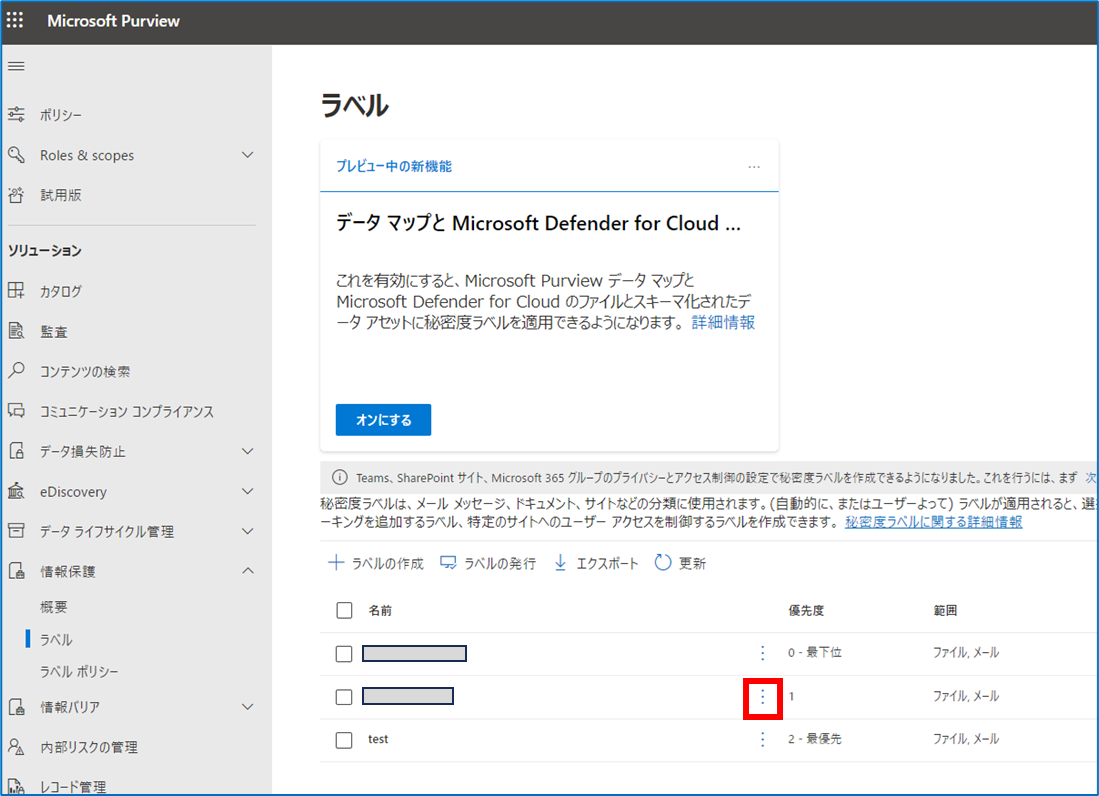The height and width of the screenshot is (796, 1099).
Task: Open the test label name
Action: [378, 739]
